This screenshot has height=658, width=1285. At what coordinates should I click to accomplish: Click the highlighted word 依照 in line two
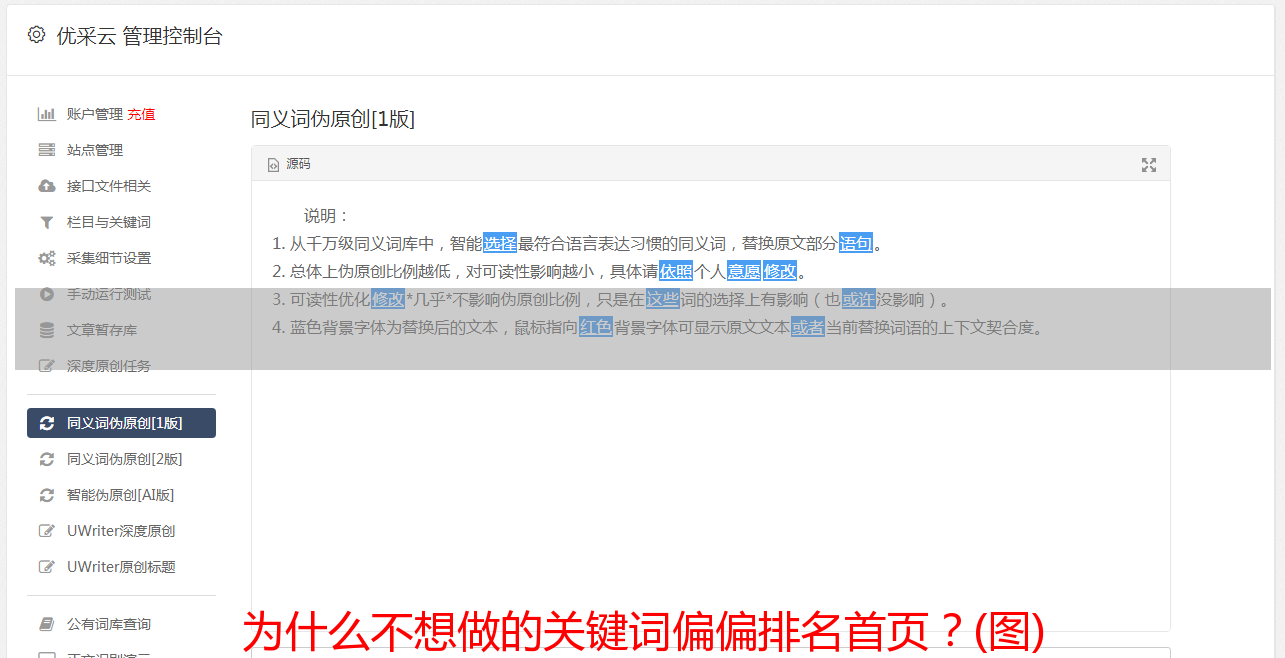click(676, 271)
